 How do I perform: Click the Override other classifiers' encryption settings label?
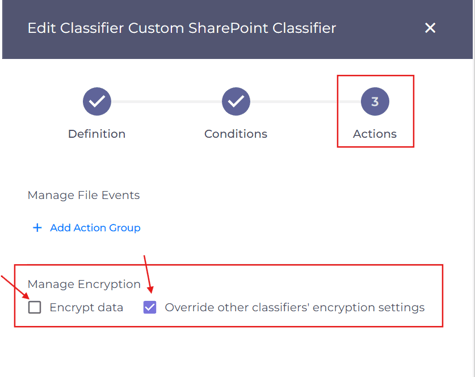[295, 307]
